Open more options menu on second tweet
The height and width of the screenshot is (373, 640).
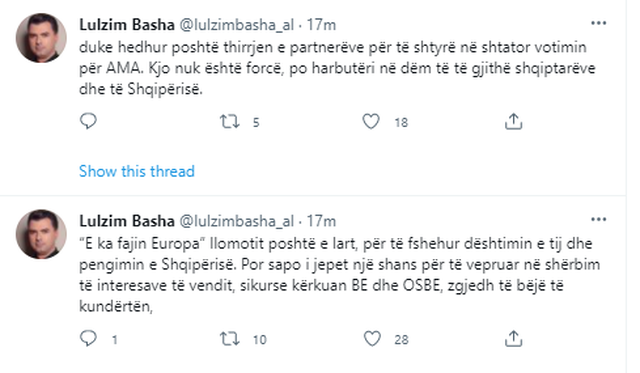point(598,220)
